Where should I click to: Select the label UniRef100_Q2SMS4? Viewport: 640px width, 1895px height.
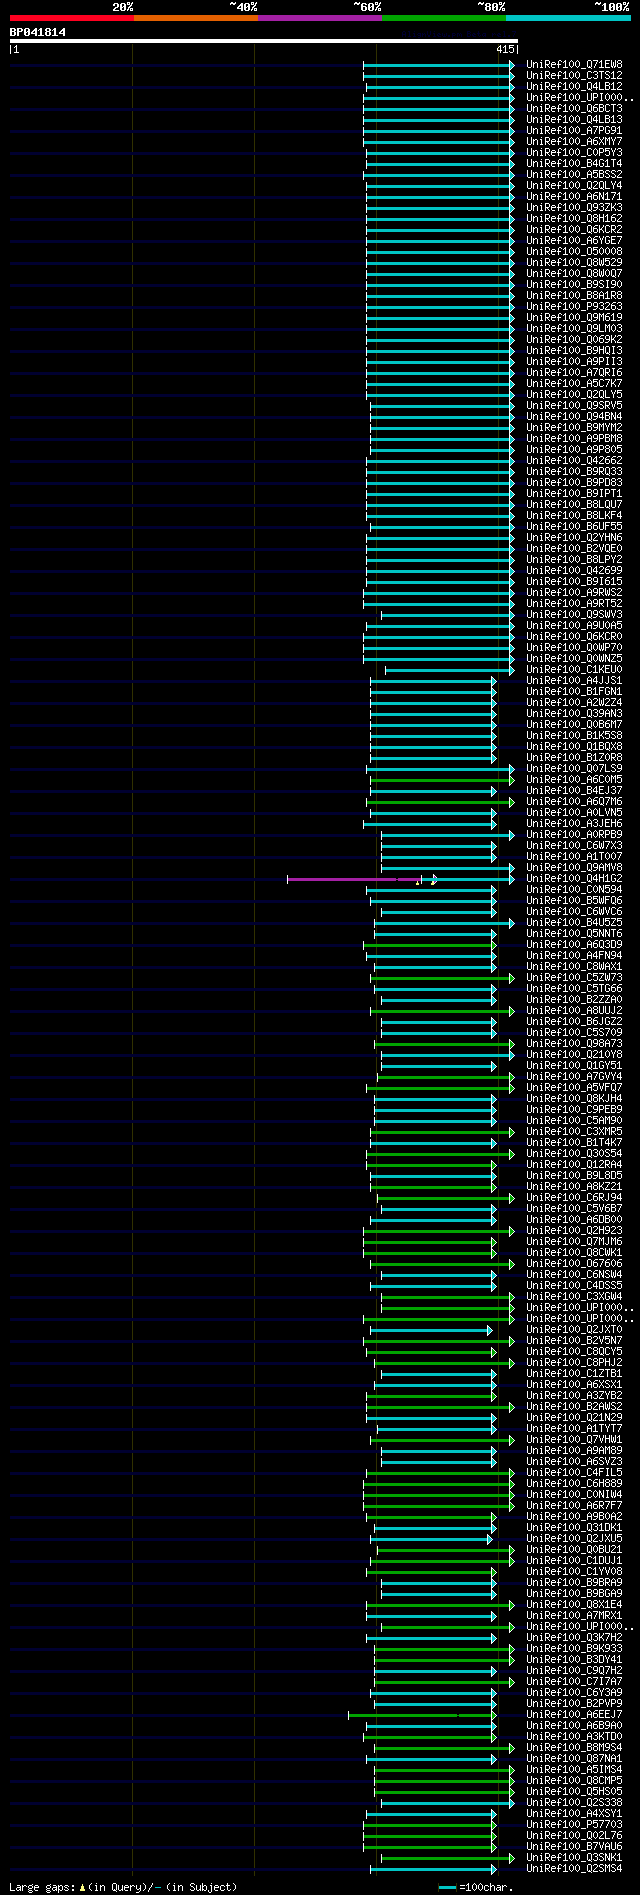point(574,1868)
